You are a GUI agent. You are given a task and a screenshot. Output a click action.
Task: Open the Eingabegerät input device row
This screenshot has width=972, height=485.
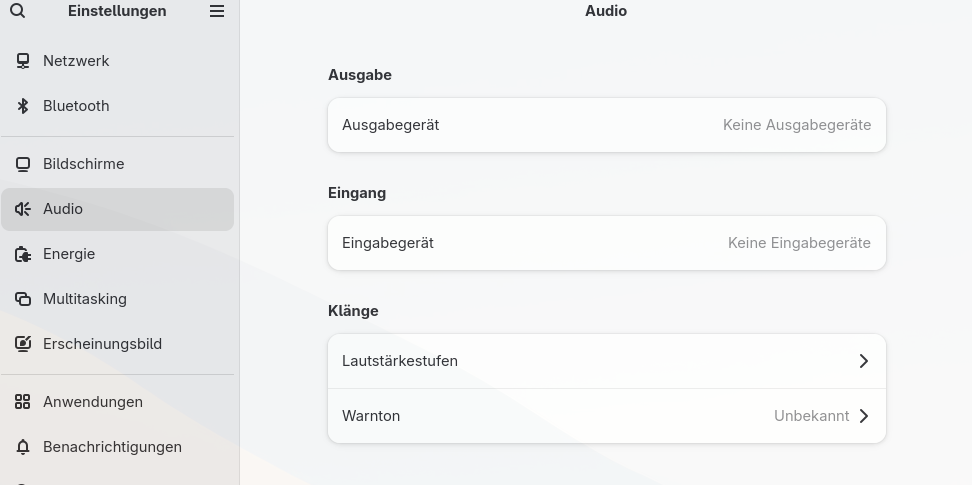(606, 243)
